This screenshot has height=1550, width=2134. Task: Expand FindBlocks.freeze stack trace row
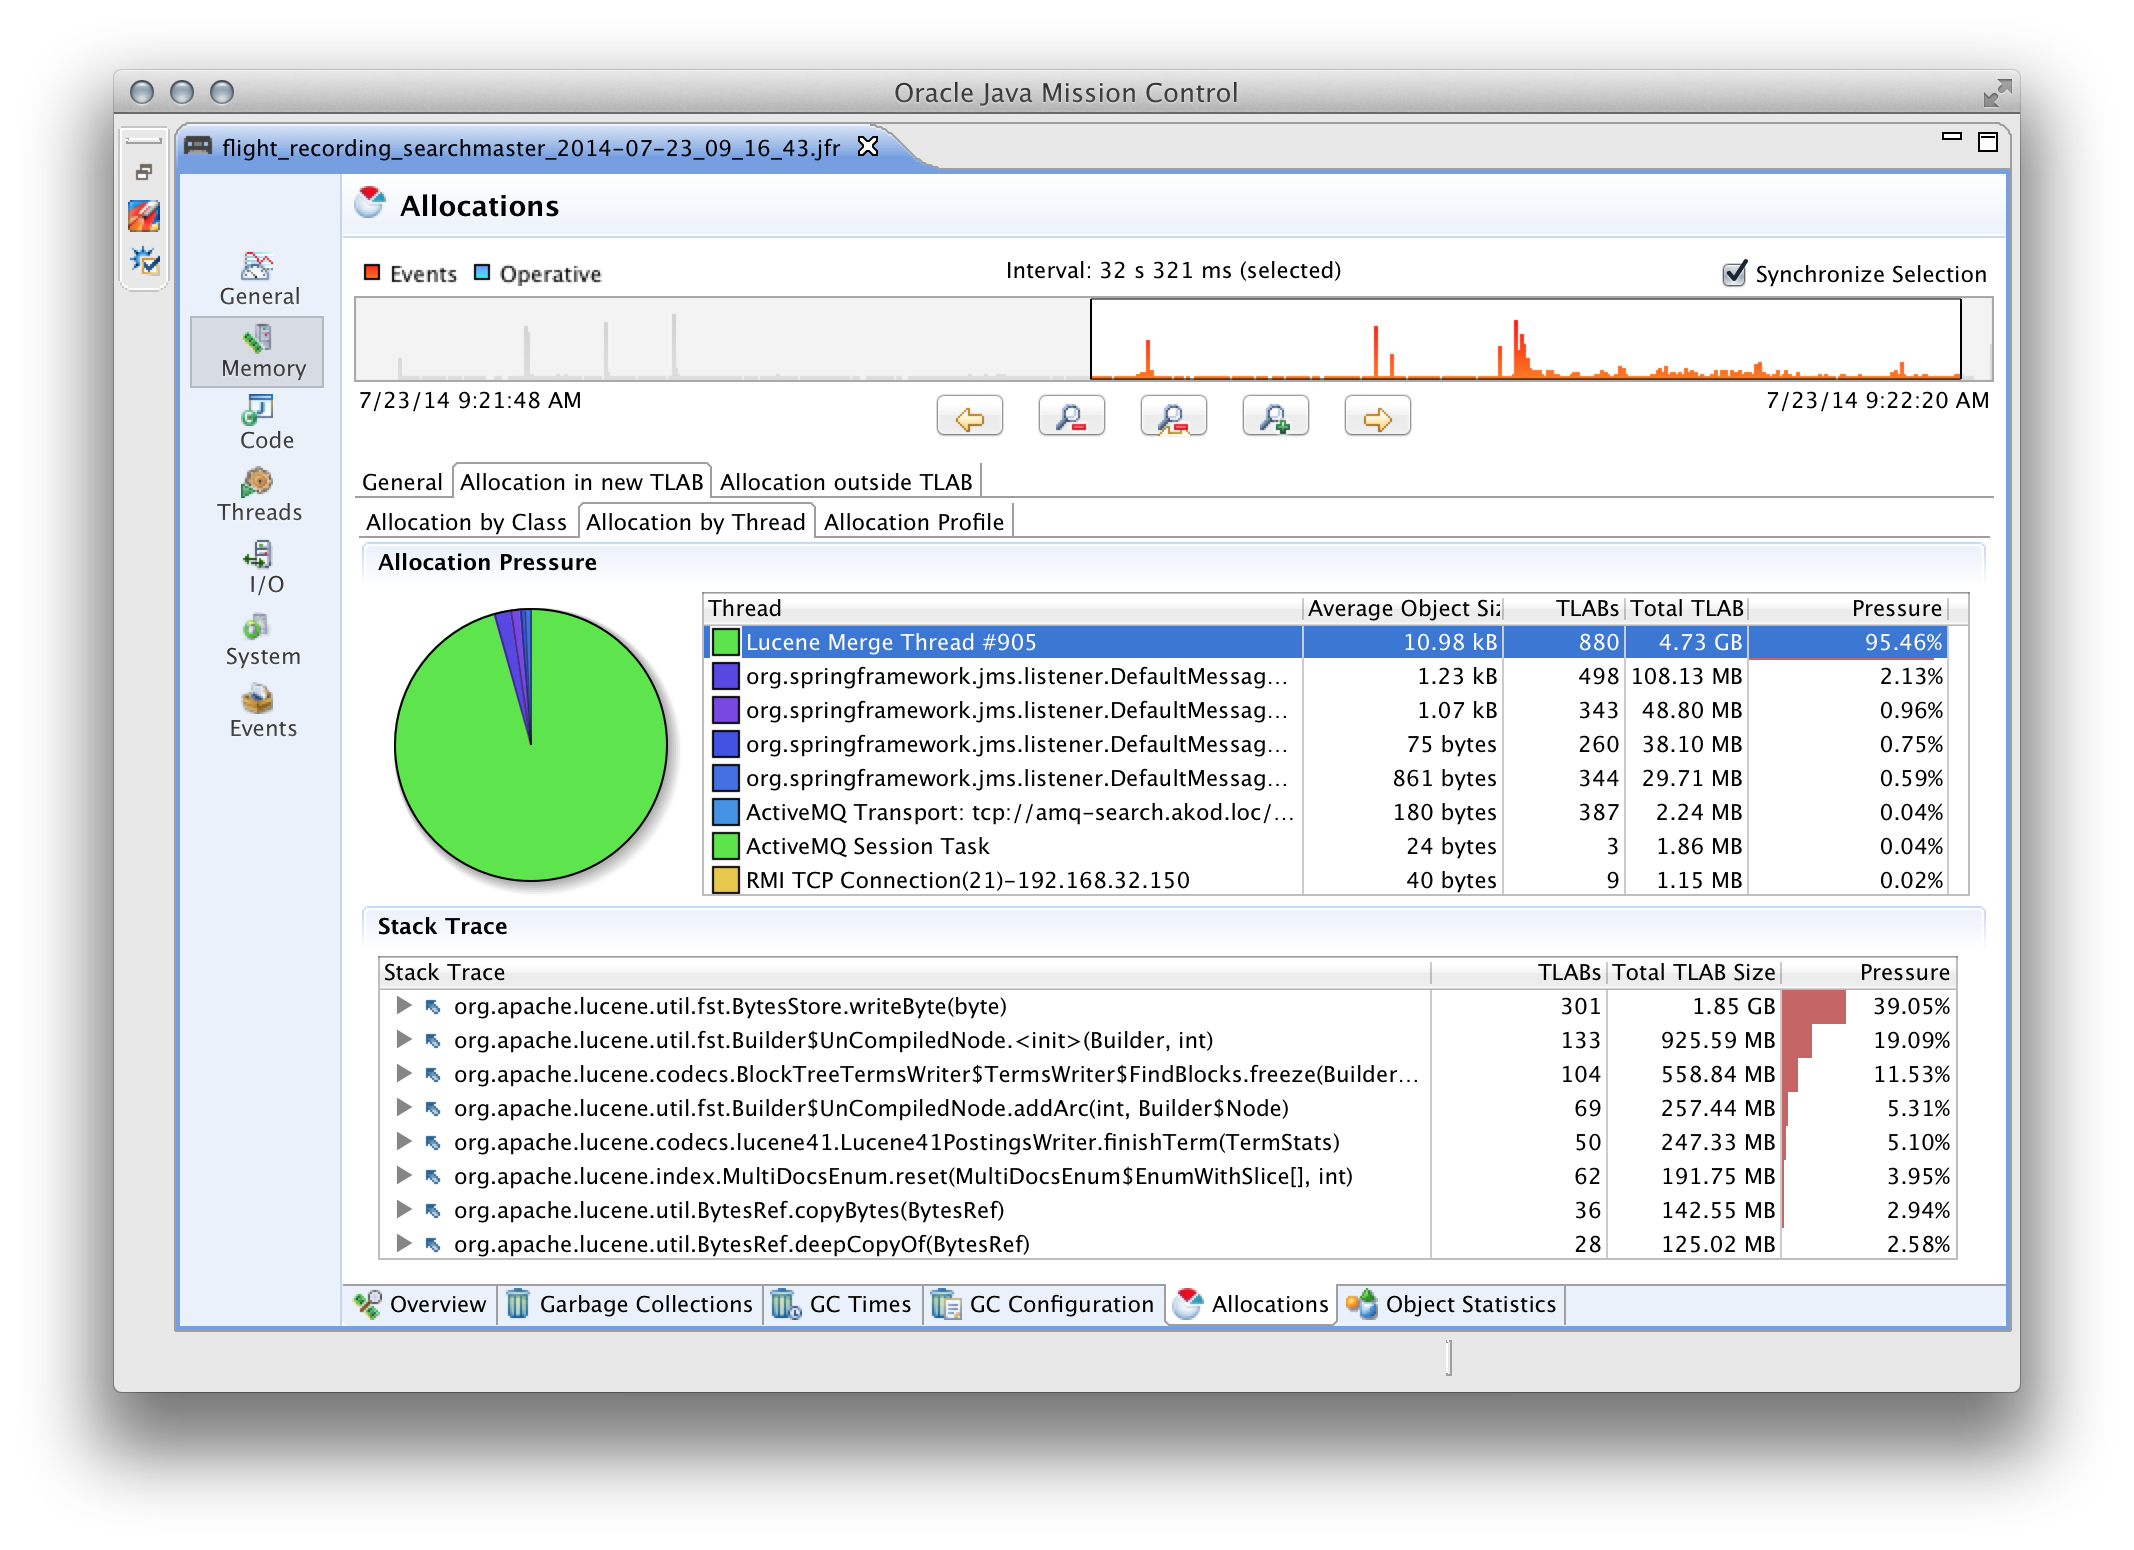coord(403,1073)
